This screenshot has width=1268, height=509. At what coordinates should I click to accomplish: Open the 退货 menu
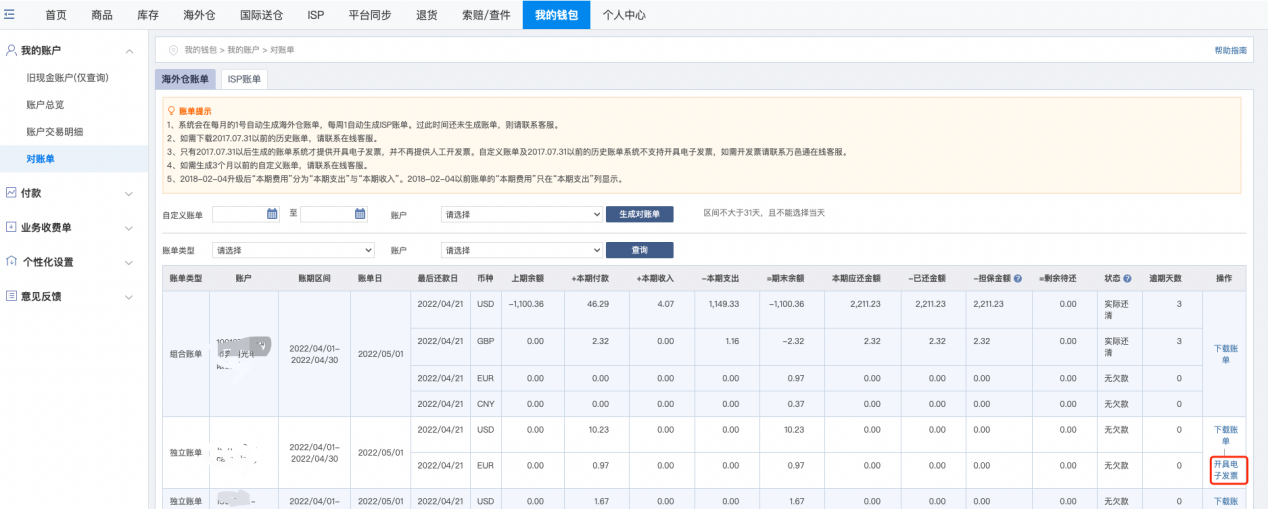pos(426,15)
